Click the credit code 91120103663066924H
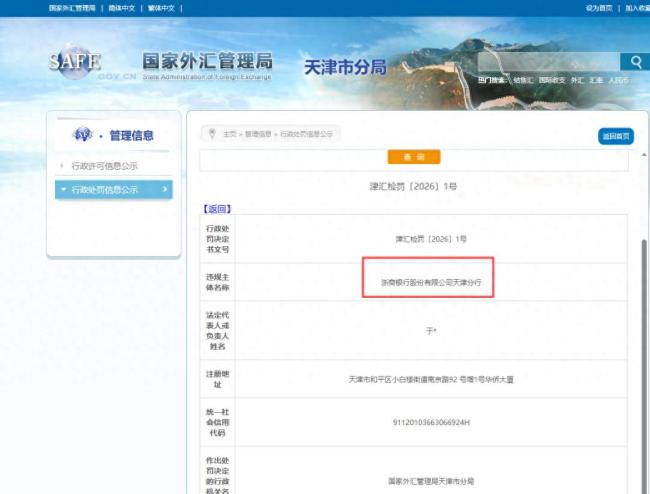This screenshot has height=494, width=650. point(431,422)
